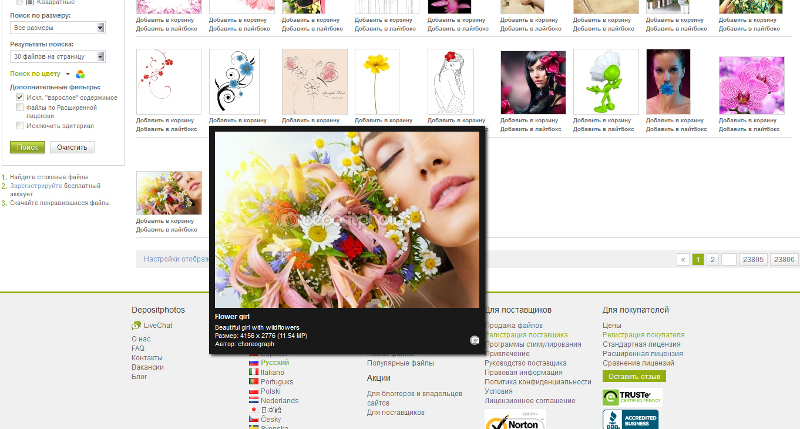Open the blue flowers black swirl thumbnail
The height and width of the screenshot is (429, 800).
click(x=235, y=82)
